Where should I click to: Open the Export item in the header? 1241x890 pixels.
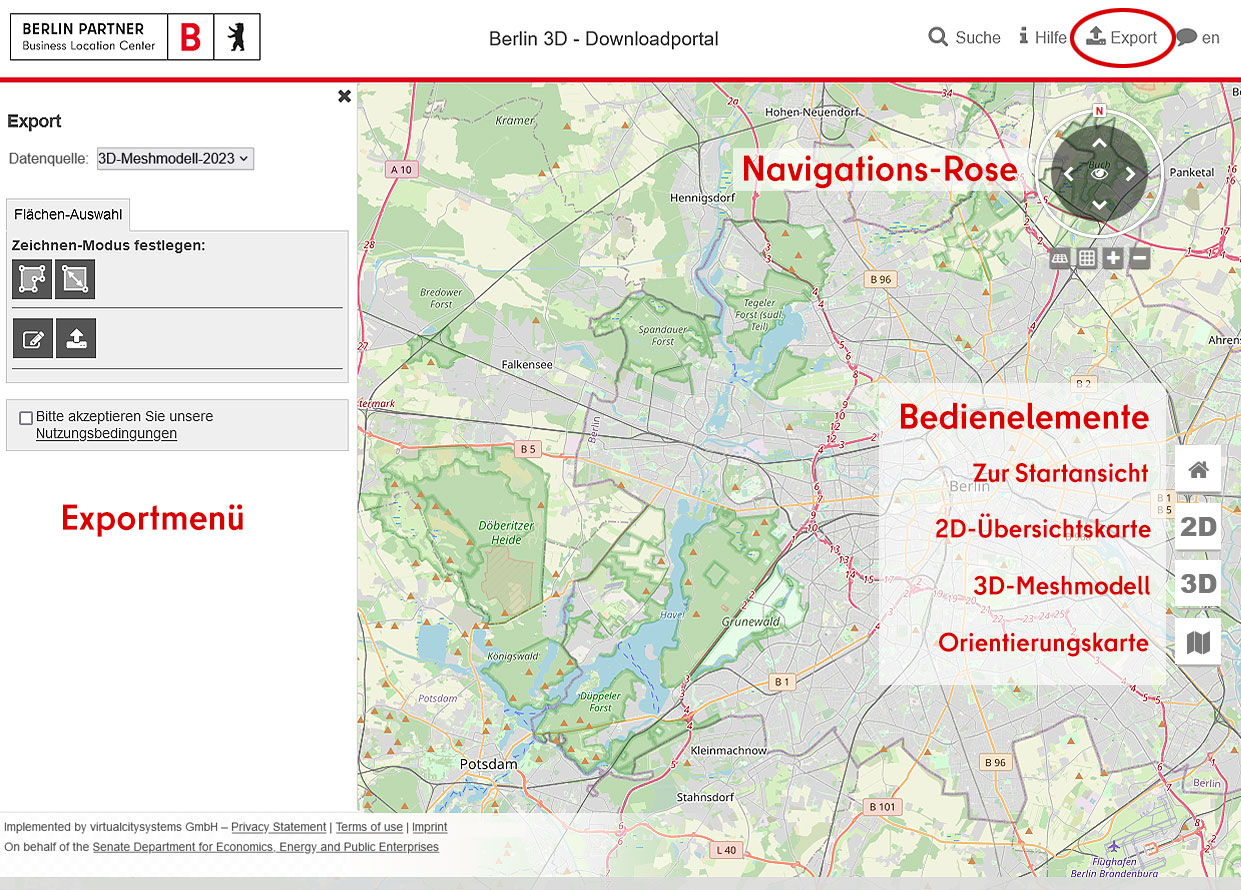tap(1121, 38)
